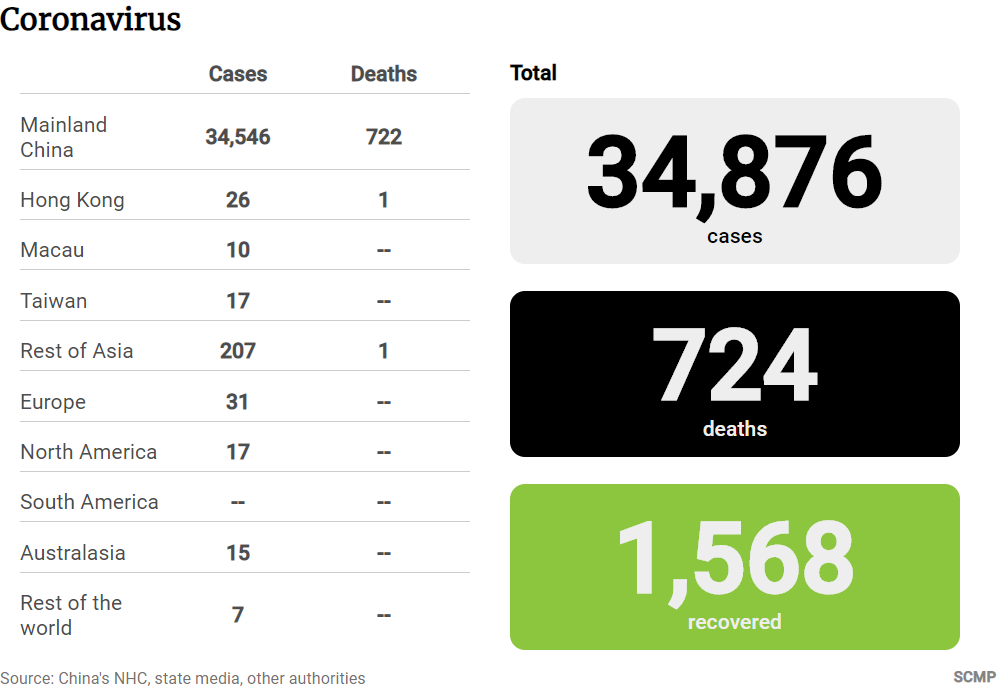The image size is (1005, 696).
Task: Click the Rest of the world label
Action: pyautogui.click(x=71, y=615)
